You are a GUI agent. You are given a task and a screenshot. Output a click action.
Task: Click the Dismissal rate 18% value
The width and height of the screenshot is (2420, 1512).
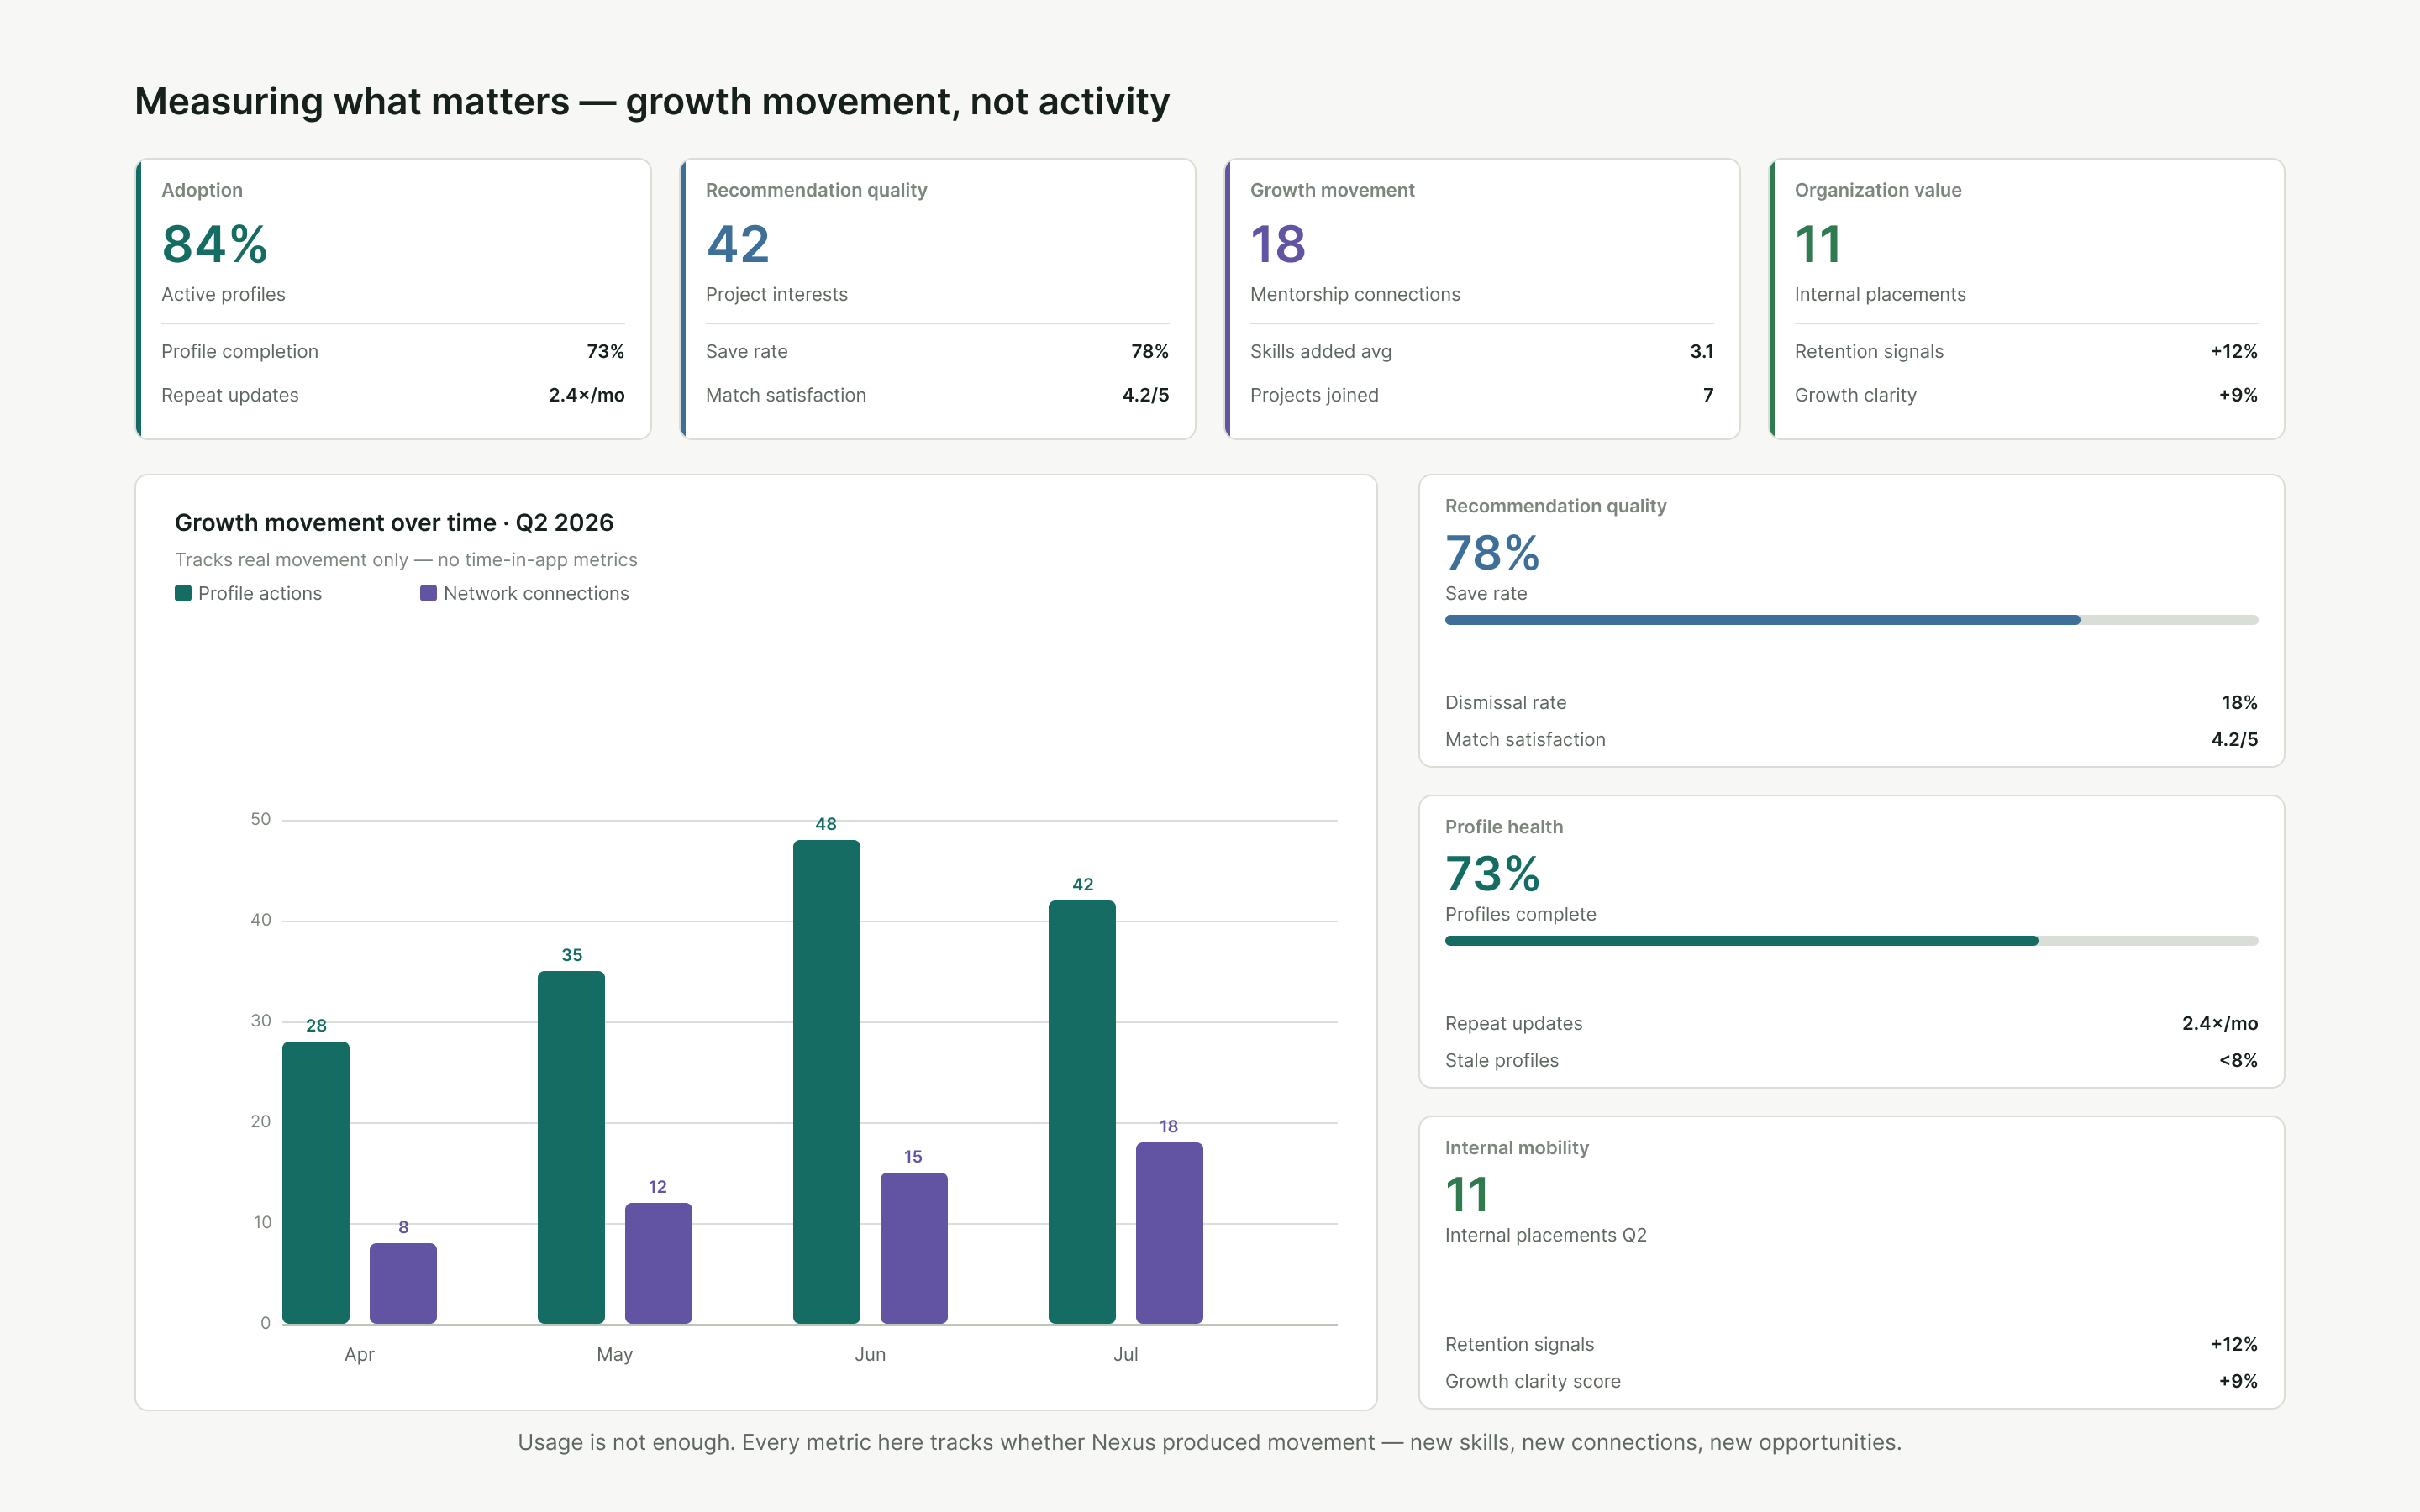(x=2239, y=703)
